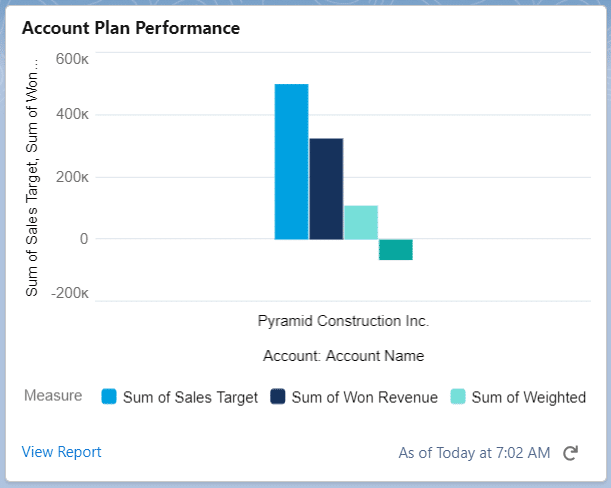Click the teal Sum of Weighted legend swatch
The width and height of the screenshot is (611, 488).
(458, 397)
